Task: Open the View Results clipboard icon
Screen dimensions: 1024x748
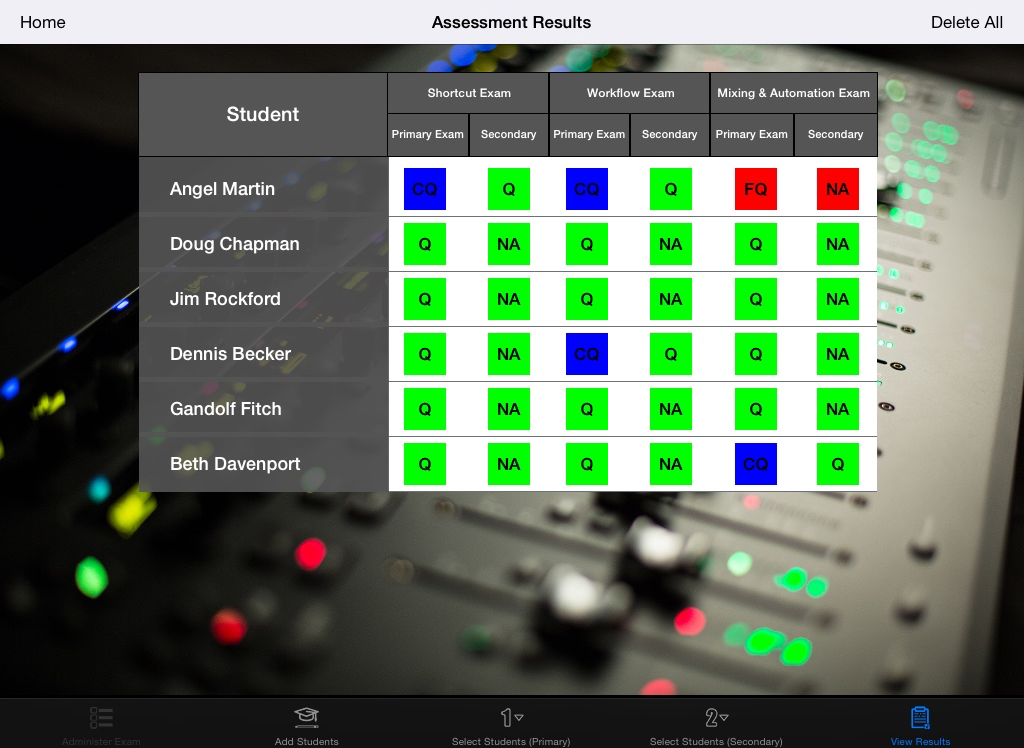Action: coord(920,718)
